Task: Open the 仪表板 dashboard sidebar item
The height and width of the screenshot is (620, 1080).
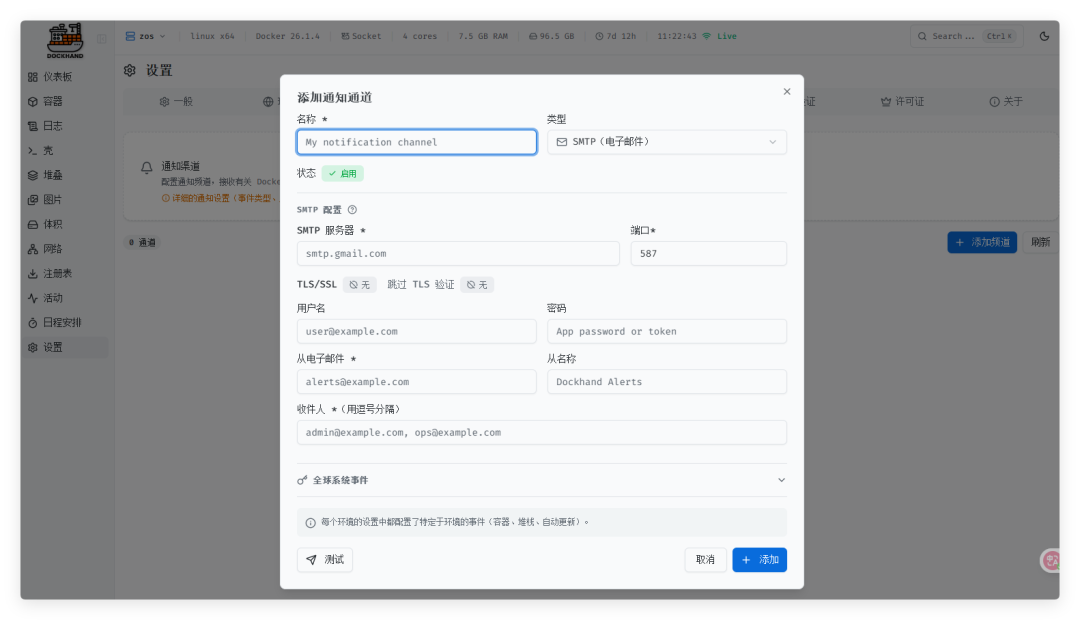Action: tap(65, 76)
